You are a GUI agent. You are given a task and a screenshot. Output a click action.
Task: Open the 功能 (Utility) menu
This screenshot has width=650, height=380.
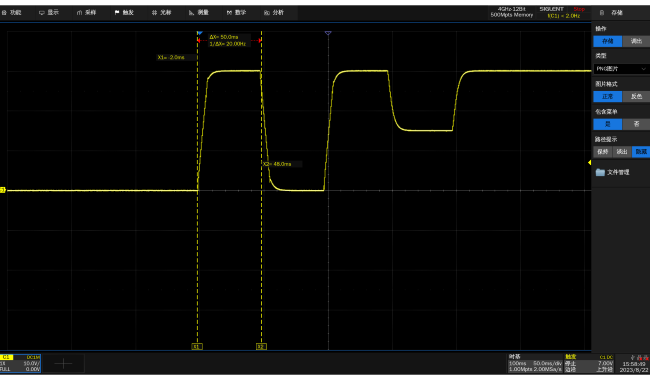[x=12, y=13]
